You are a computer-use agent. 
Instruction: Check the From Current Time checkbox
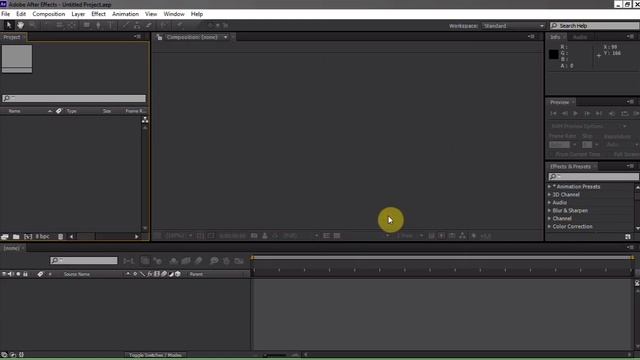point(551,154)
